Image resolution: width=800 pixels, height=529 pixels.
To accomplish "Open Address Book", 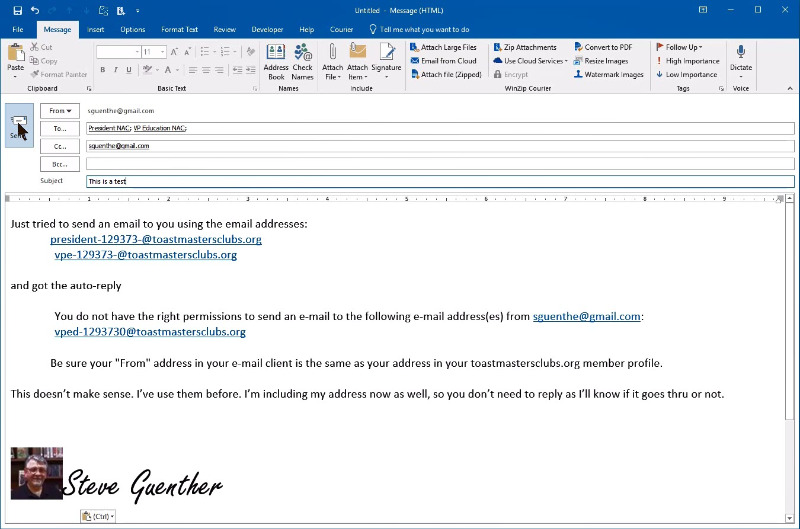I will [276, 62].
